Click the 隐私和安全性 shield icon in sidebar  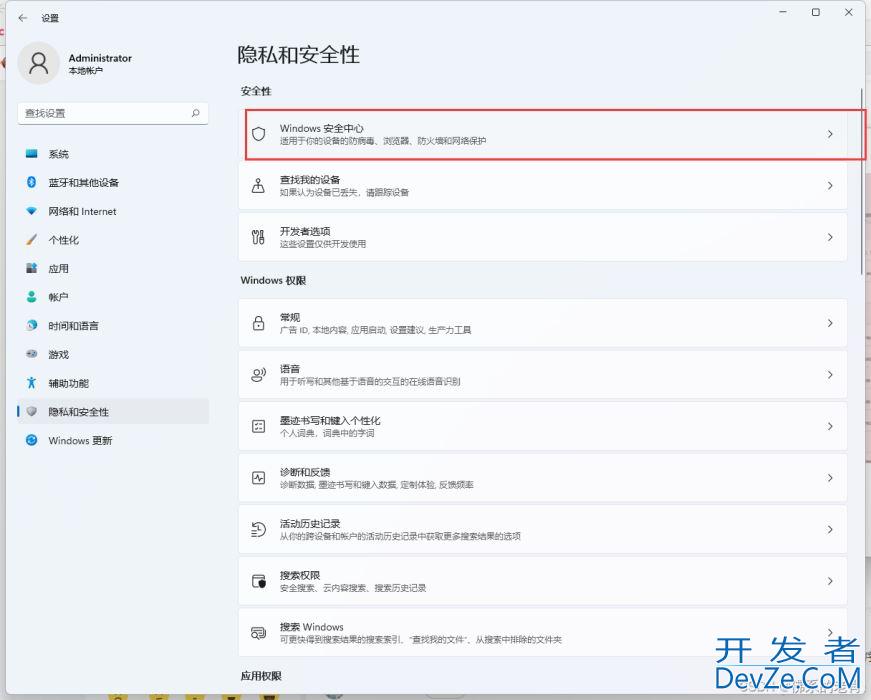tap(32, 411)
